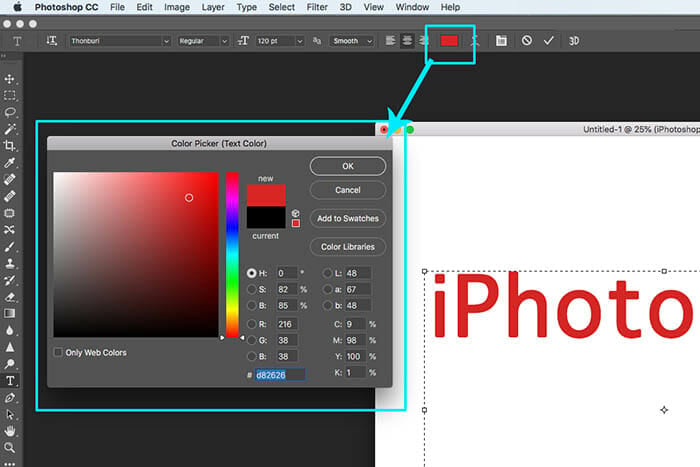Select the B blue radio button
This screenshot has width=700, height=467.
click(251, 356)
